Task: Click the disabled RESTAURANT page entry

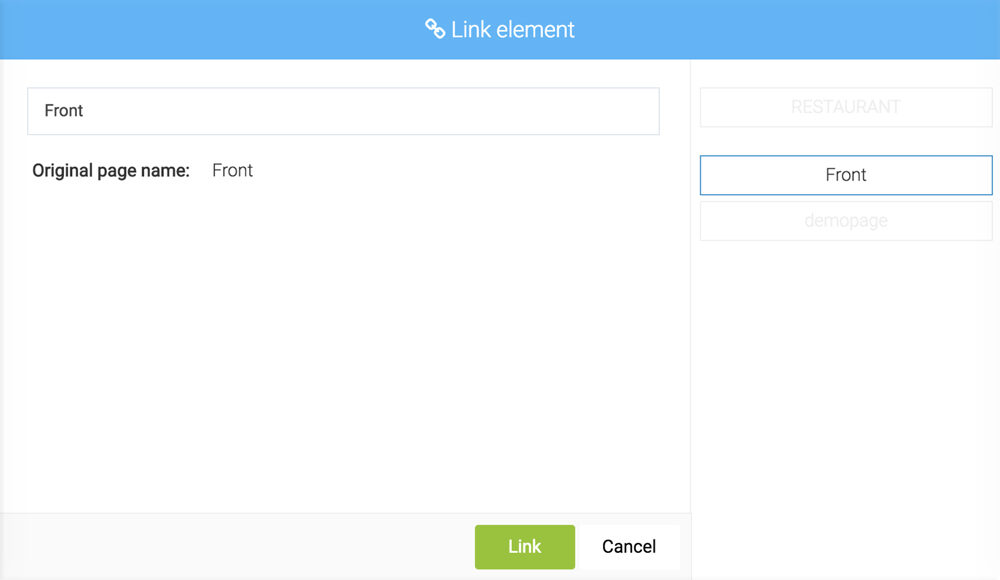Action: click(x=845, y=107)
